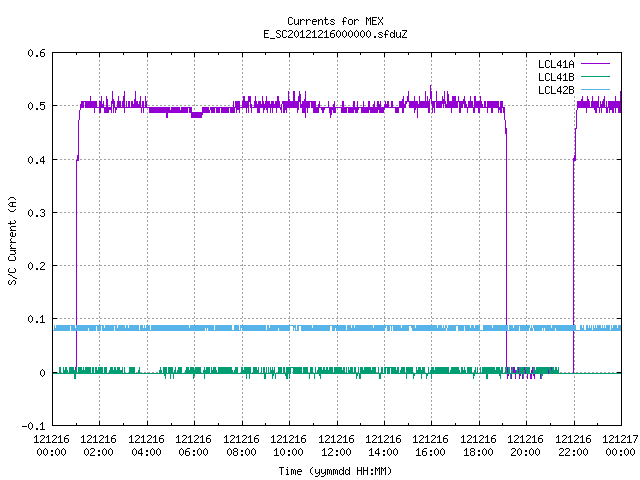Click the y-axis label 'S/C Current (A)'
Screen dimensions: 640x480
click(12, 240)
